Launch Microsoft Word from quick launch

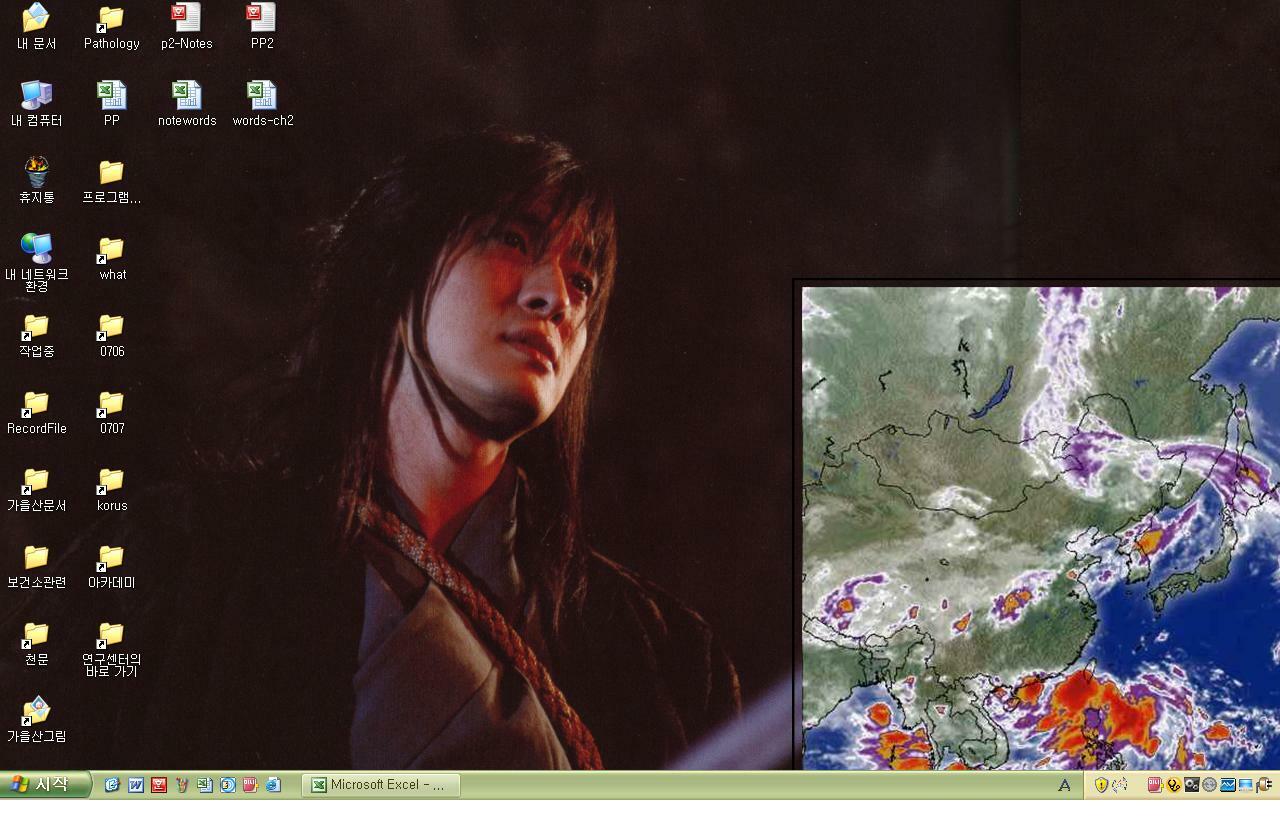pos(136,785)
